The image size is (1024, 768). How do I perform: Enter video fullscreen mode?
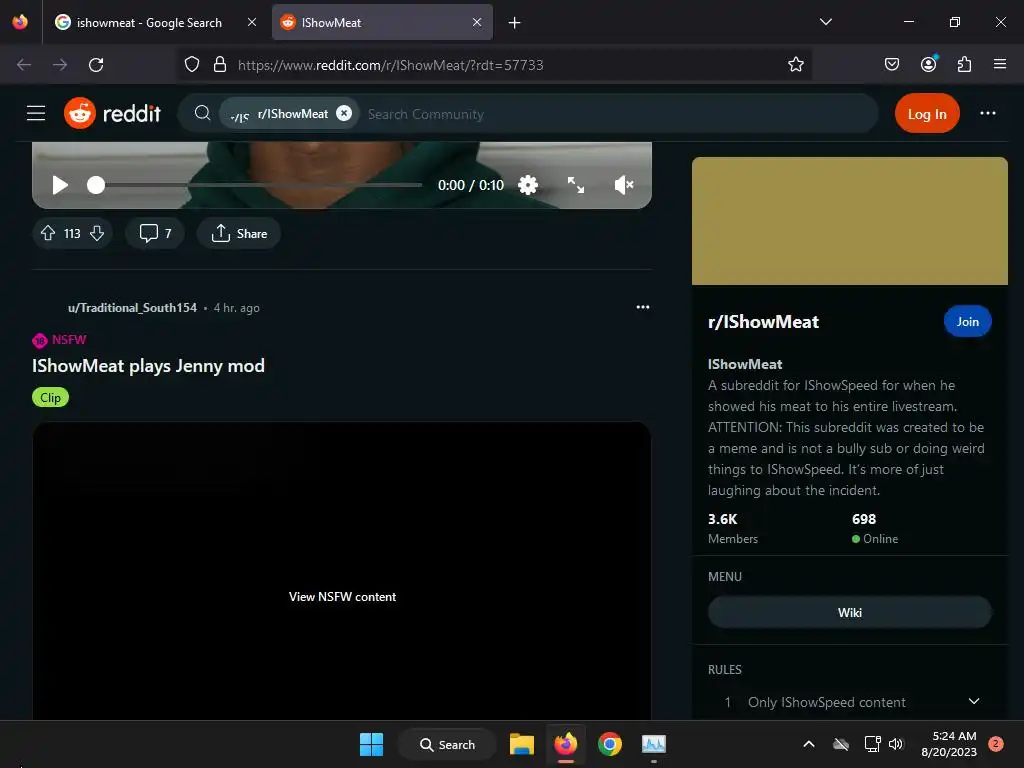coord(575,185)
